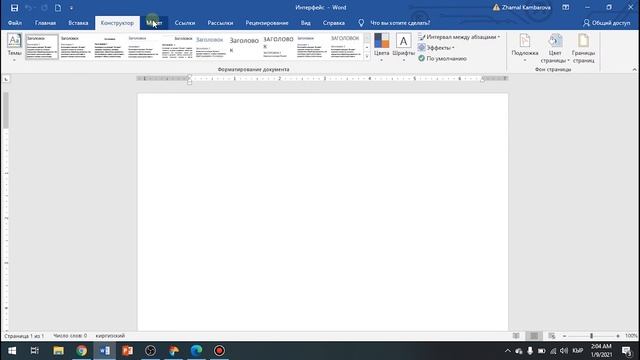Open the Справка tab
640x360 pixels.
coord(333,23)
